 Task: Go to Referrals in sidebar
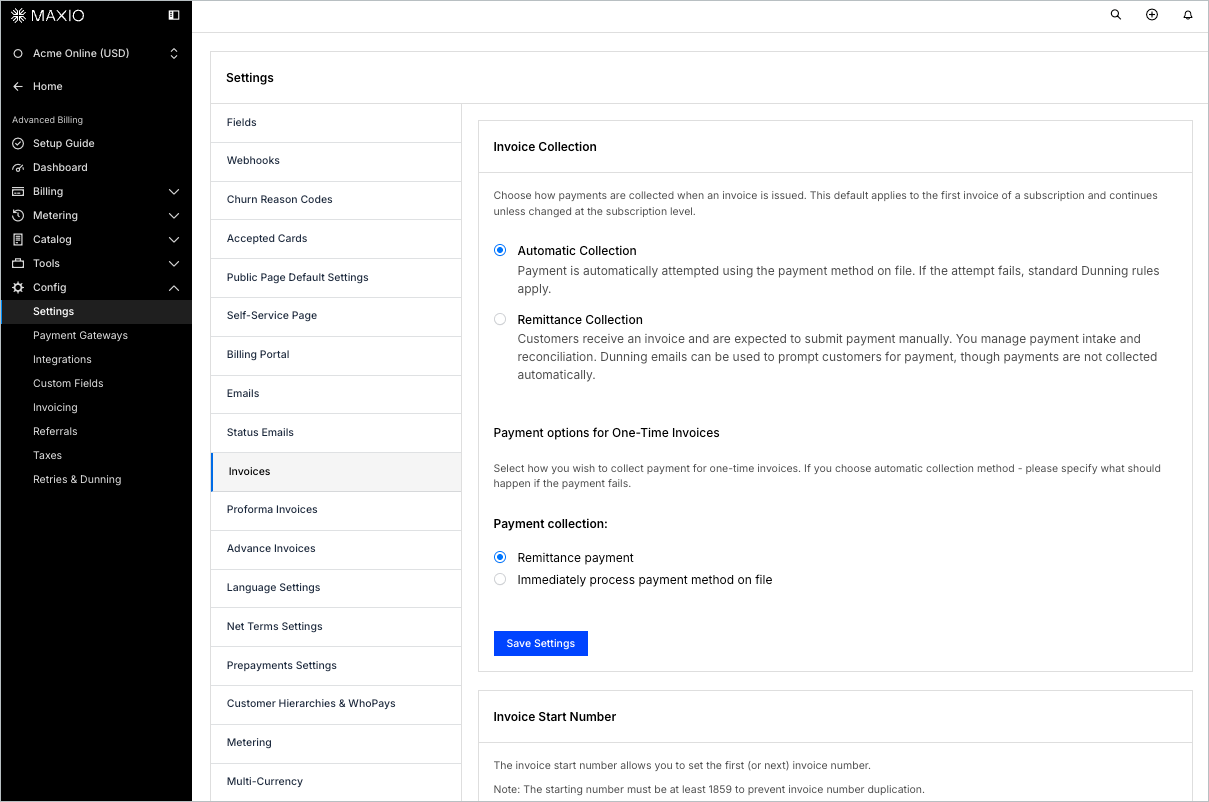click(55, 431)
